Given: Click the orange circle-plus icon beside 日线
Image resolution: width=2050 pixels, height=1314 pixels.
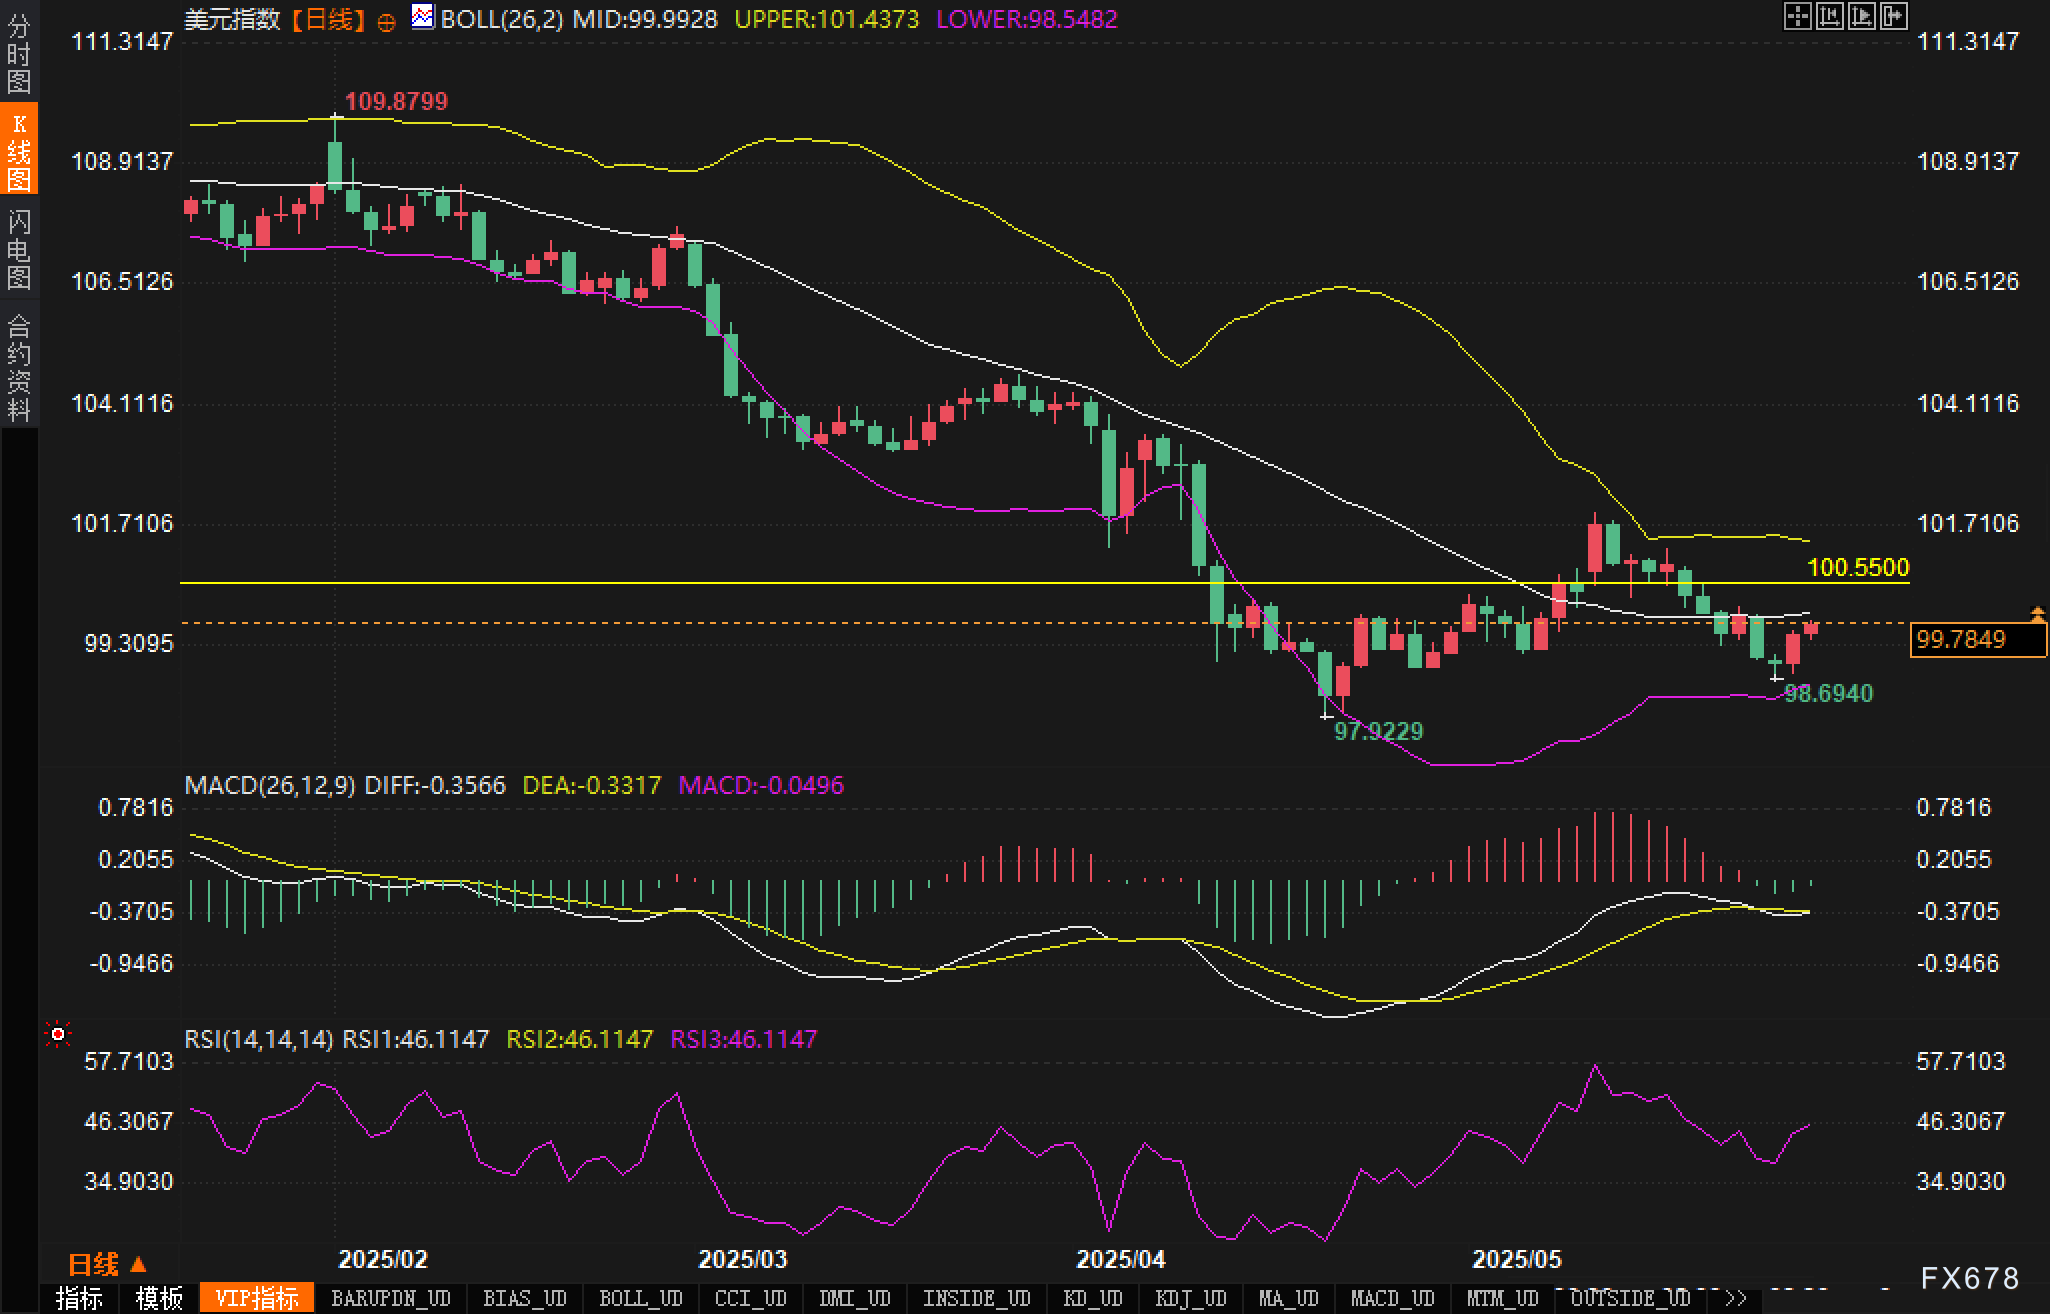Looking at the screenshot, I should (x=386, y=22).
